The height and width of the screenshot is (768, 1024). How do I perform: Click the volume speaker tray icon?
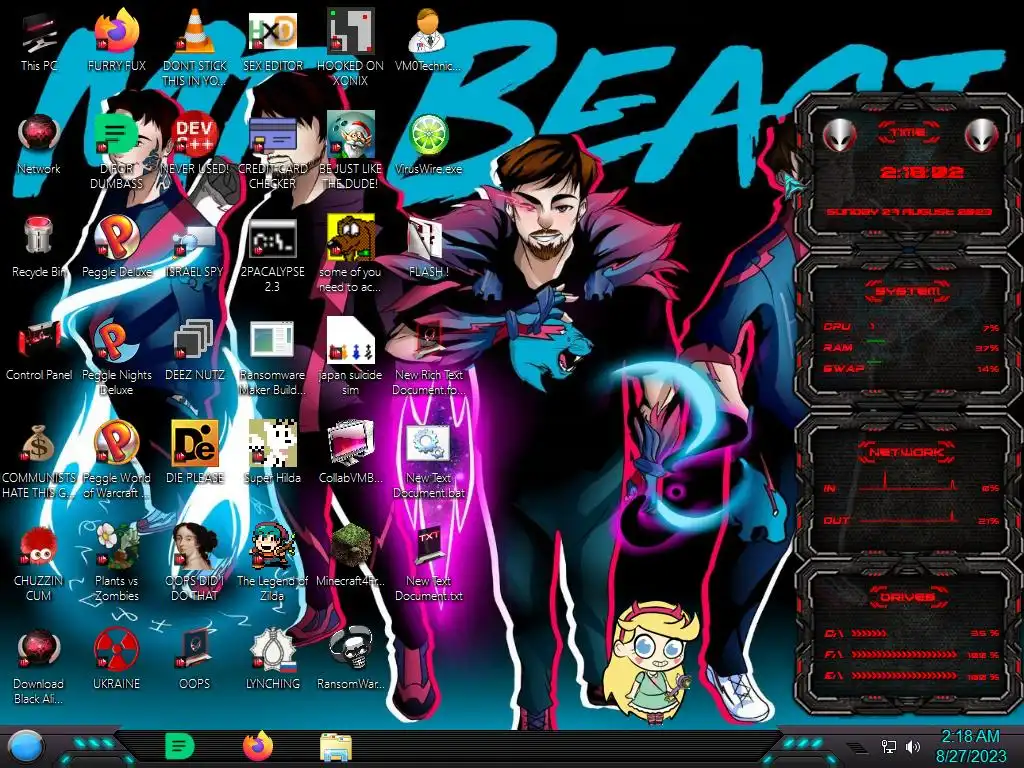pyautogui.click(x=913, y=746)
